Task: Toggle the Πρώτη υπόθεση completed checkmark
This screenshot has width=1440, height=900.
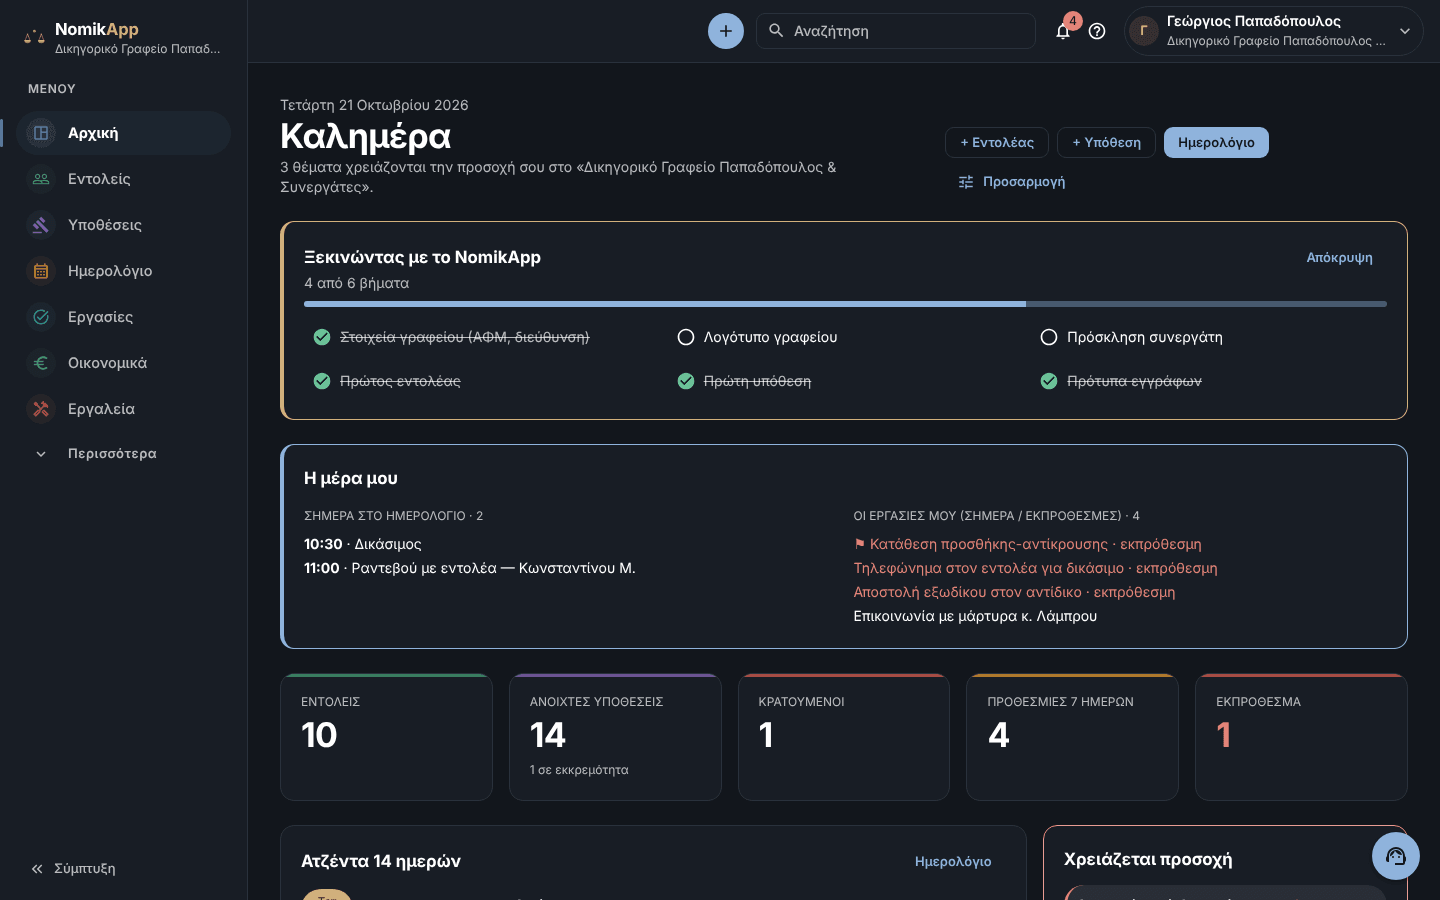Action: 686,381
